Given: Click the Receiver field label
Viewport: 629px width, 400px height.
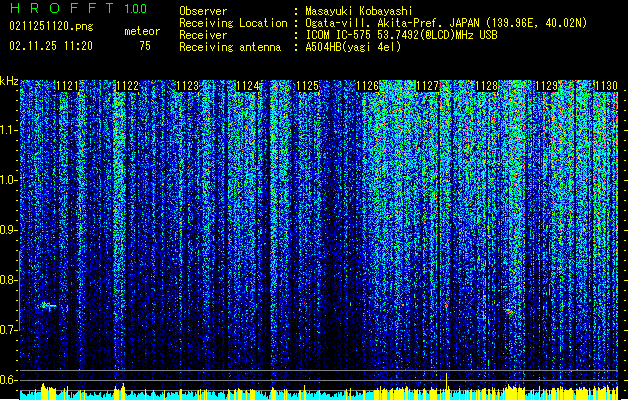Looking at the screenshot, I should pyautogui.click(x=203, y=35).
